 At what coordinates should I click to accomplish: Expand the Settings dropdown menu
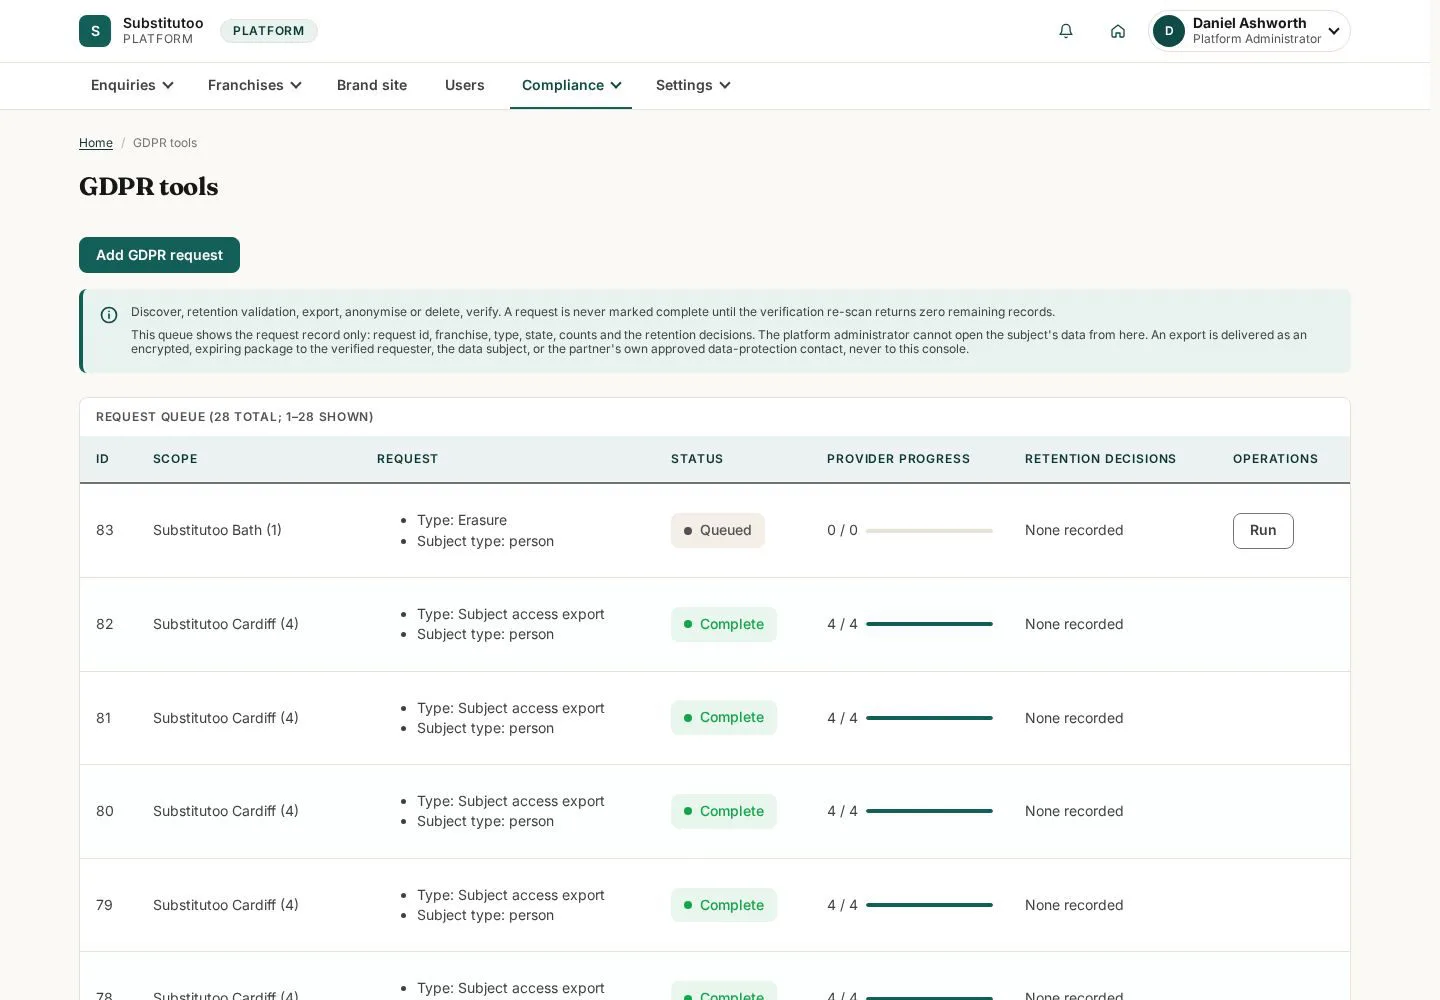point(693,85)
